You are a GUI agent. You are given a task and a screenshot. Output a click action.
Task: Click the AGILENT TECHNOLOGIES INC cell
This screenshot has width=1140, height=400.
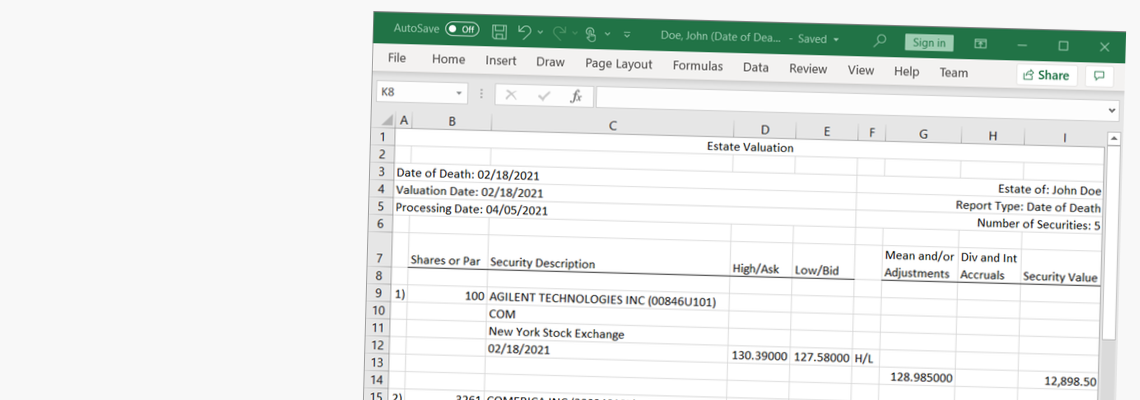tap(603, 300)
